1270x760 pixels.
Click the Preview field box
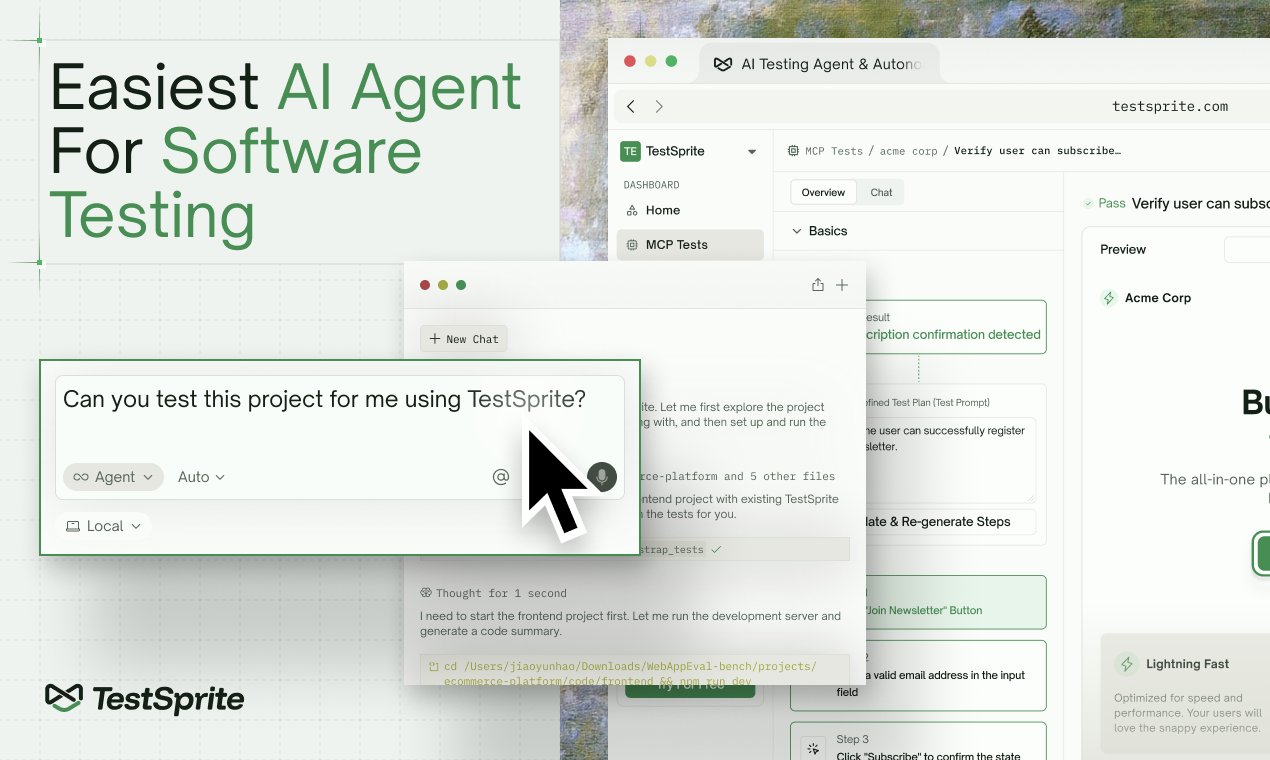[x=1247, y=250]
